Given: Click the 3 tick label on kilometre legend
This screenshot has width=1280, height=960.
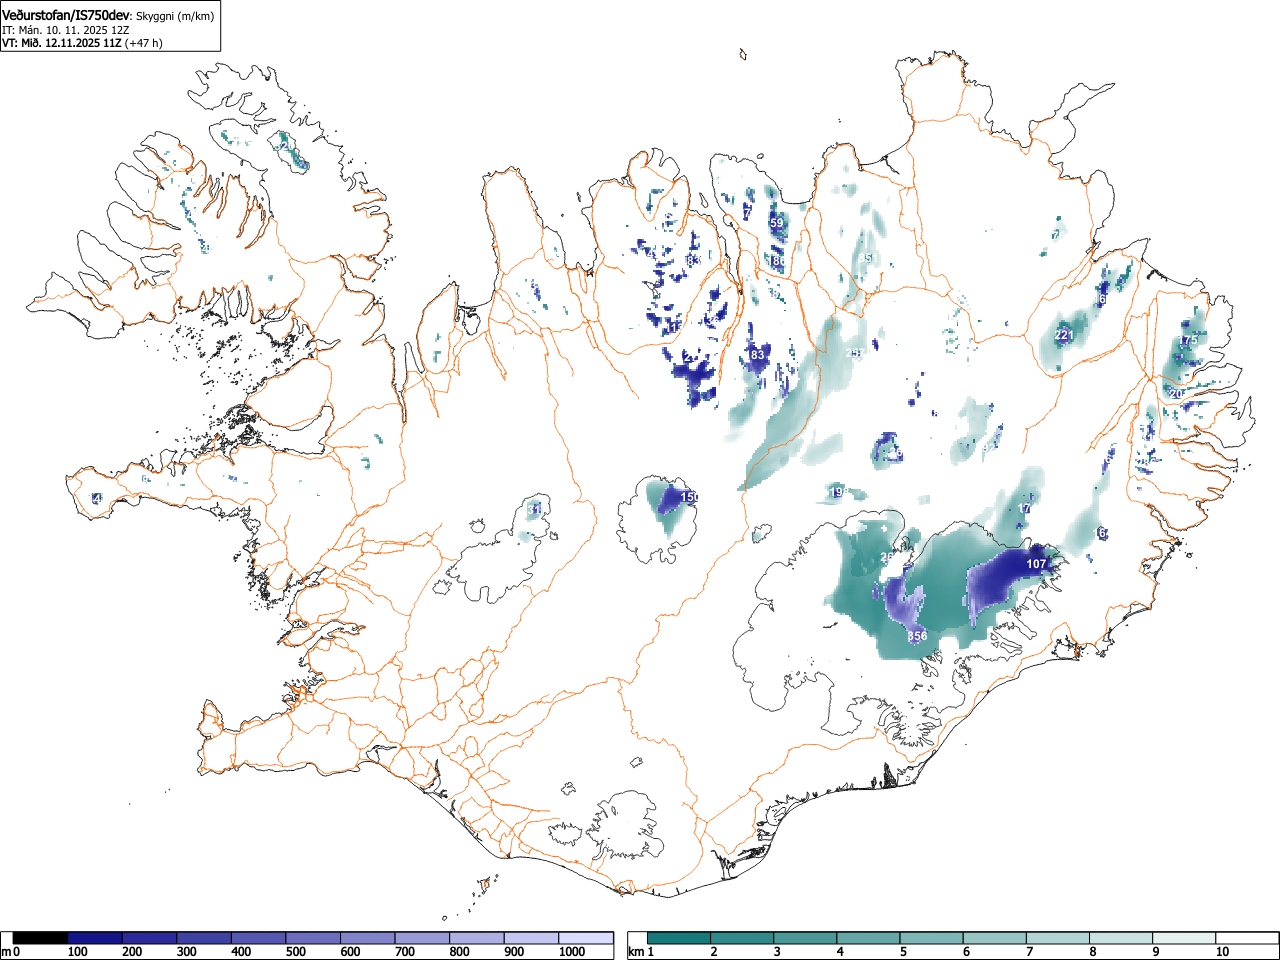Looking at the screenshot, I should [777, 952].
